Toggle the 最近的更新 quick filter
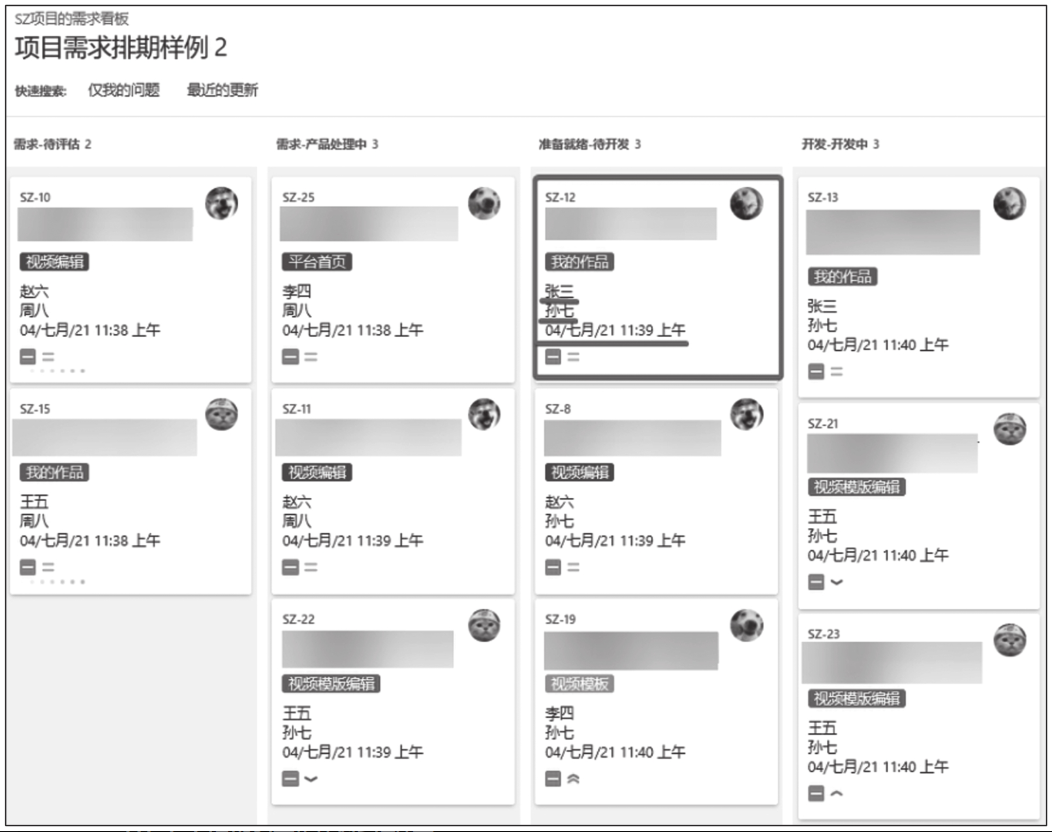 pyautogui.click(x=222, y=90)
